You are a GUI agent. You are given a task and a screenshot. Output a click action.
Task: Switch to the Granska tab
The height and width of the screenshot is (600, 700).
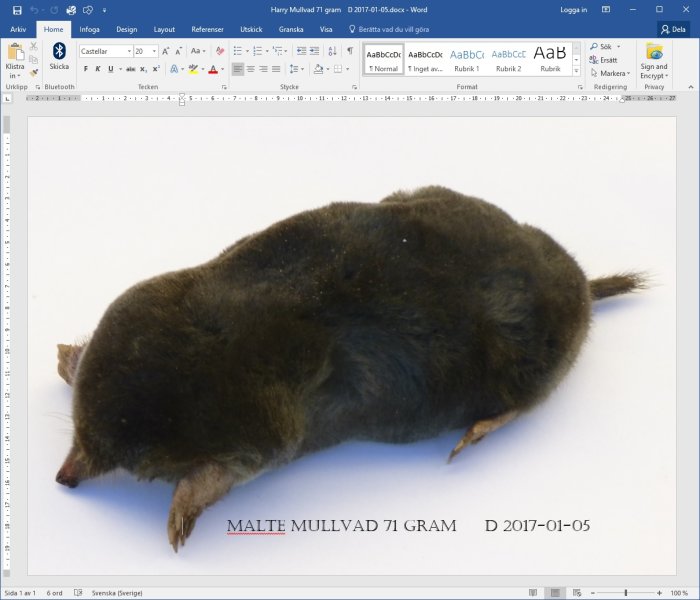pyautogui.click(x=291, y=29)
